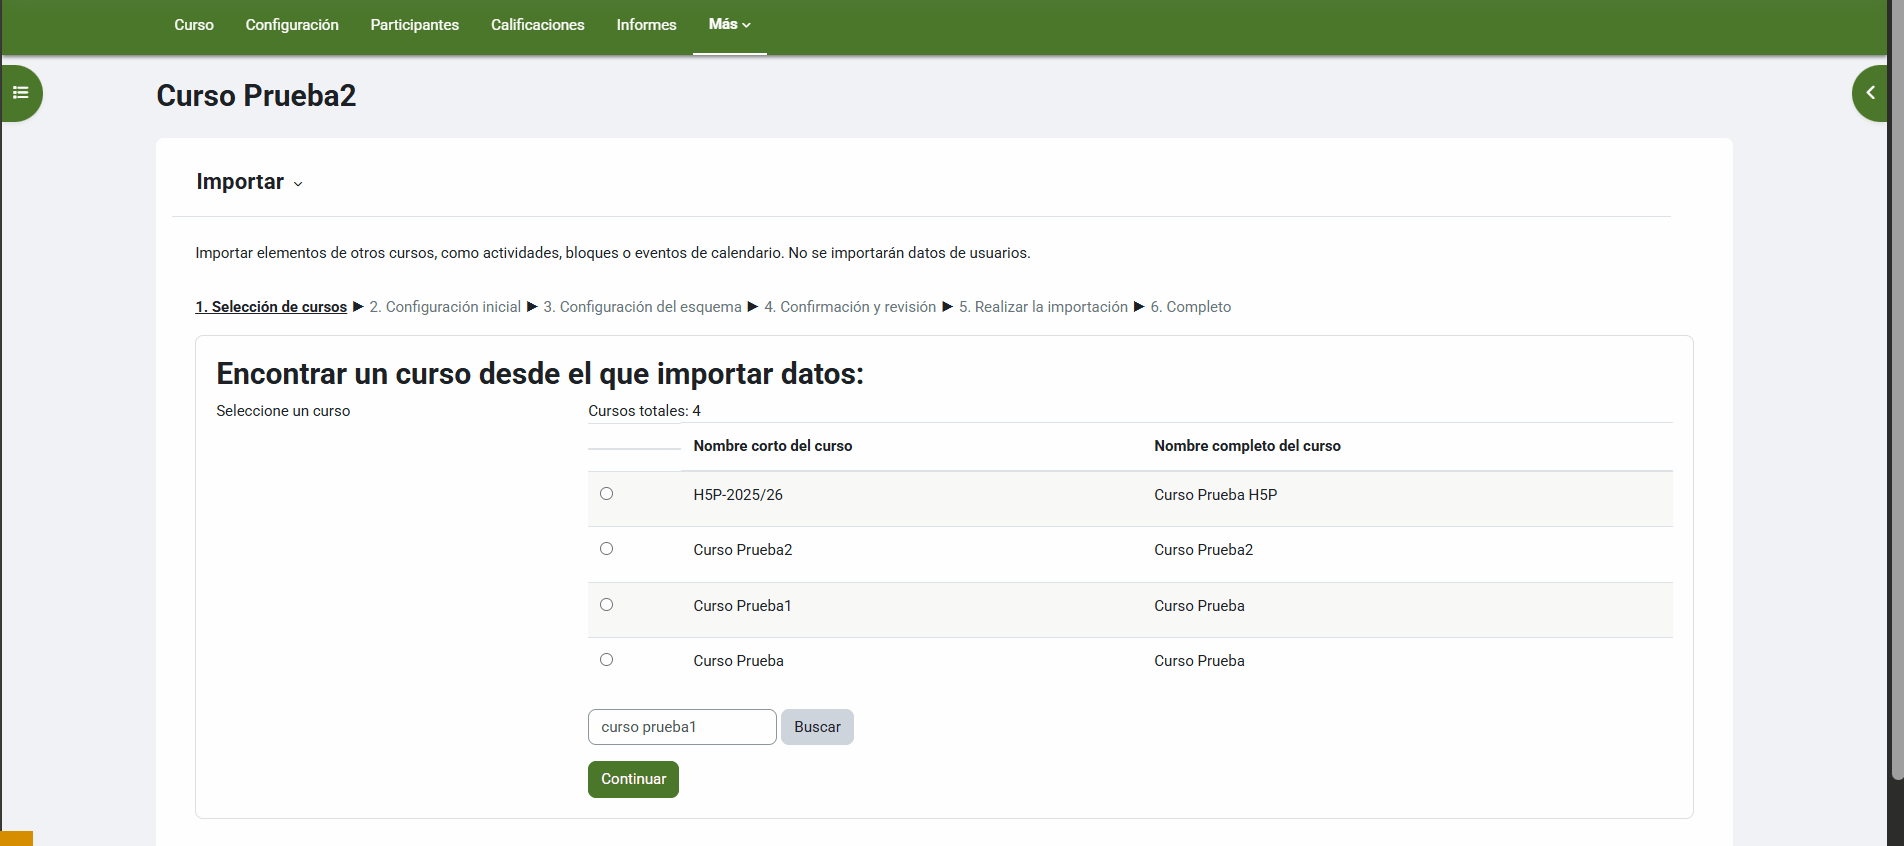Select the H5P-2025/26 course radio button
1904x846 pixels.
606,494
